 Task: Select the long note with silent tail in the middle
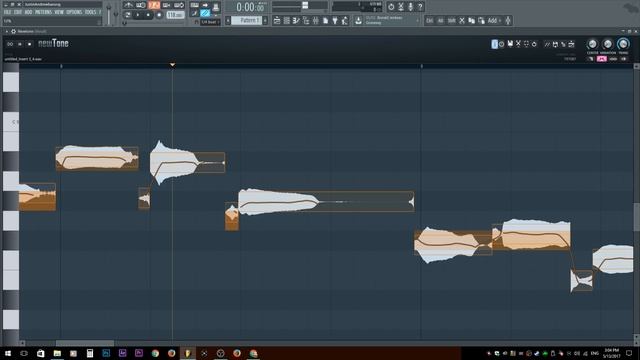tap(326, 201)
